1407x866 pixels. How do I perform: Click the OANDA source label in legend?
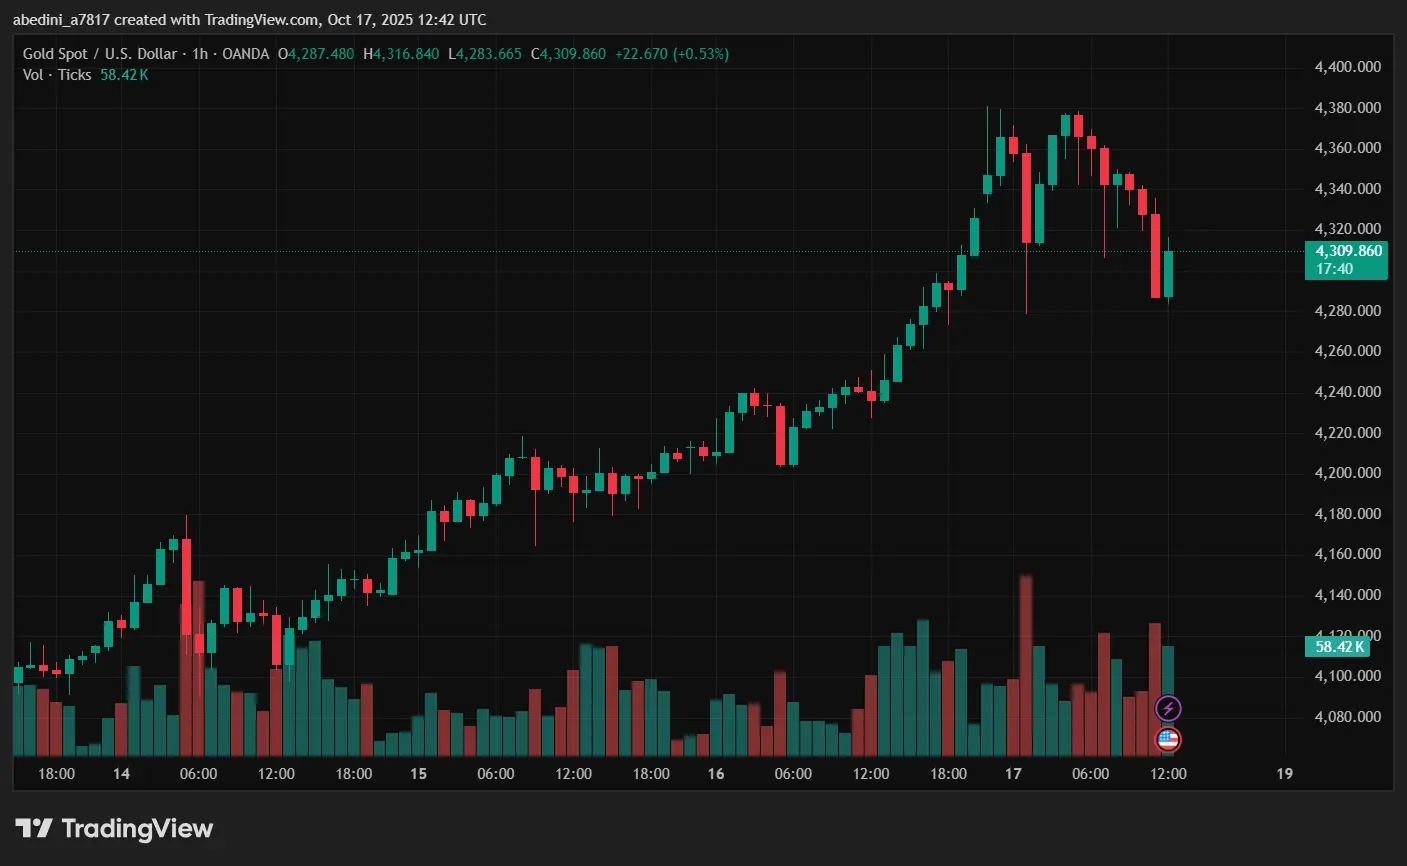(245, 54)
